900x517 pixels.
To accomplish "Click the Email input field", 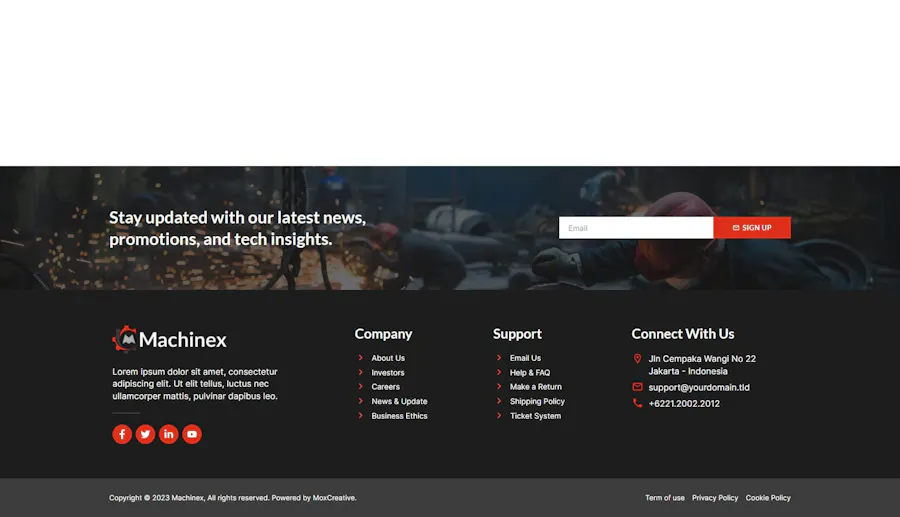I will click(636, 228).
